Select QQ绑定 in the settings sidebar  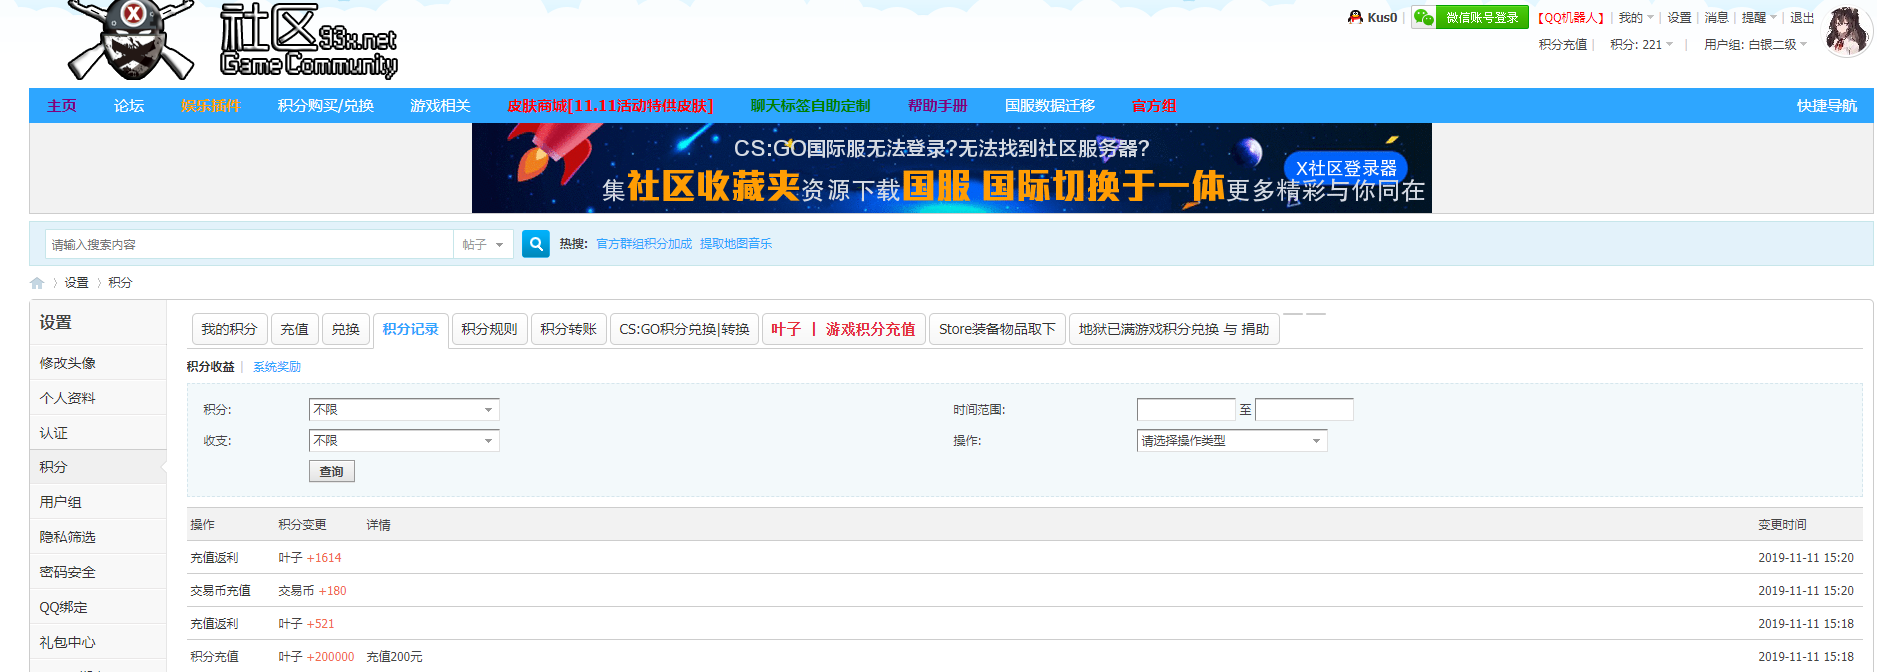point(98,607)
